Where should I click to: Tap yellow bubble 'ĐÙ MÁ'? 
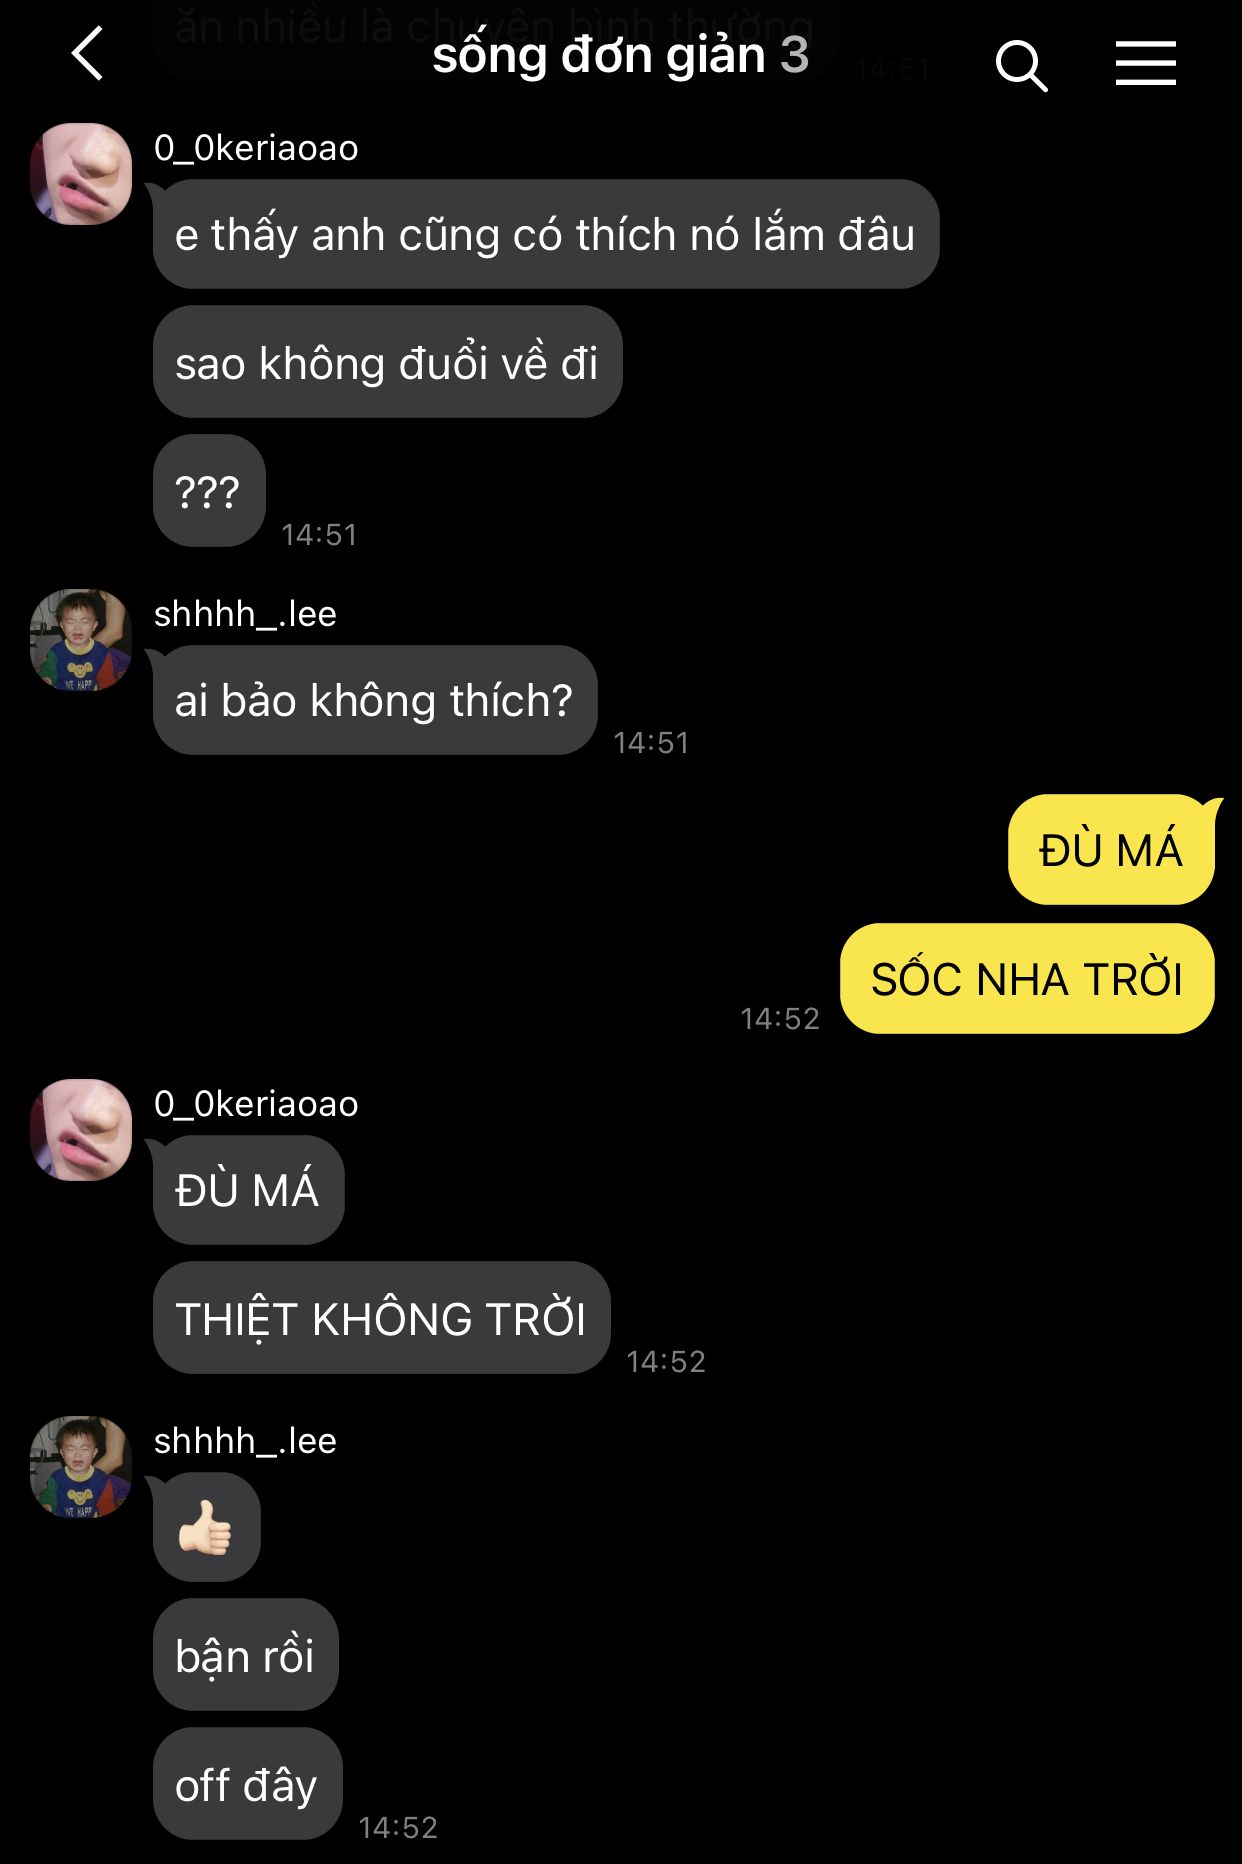[x=1111, y=850]
